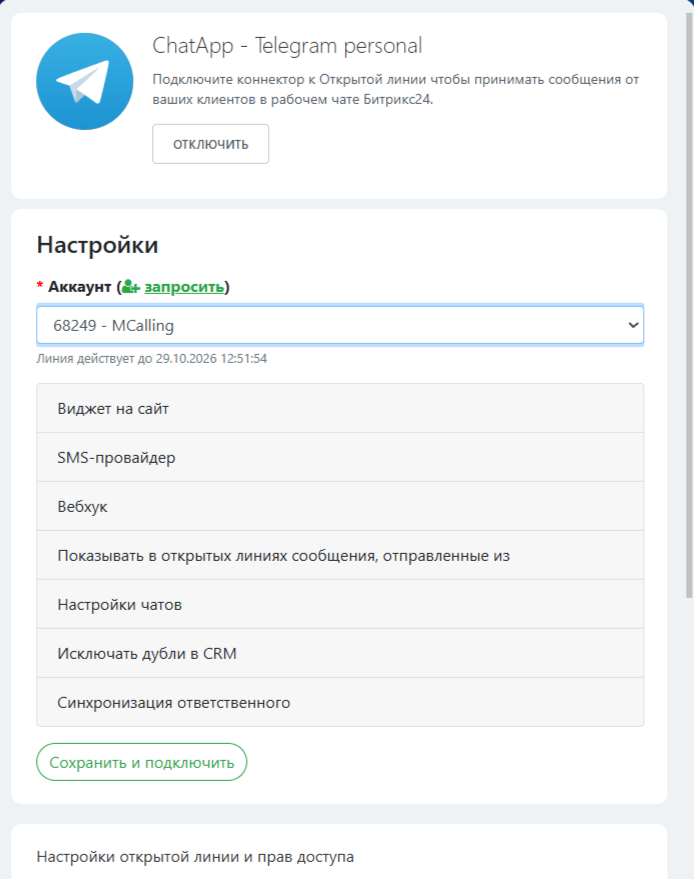Open the Настройки чатов section

340,604
